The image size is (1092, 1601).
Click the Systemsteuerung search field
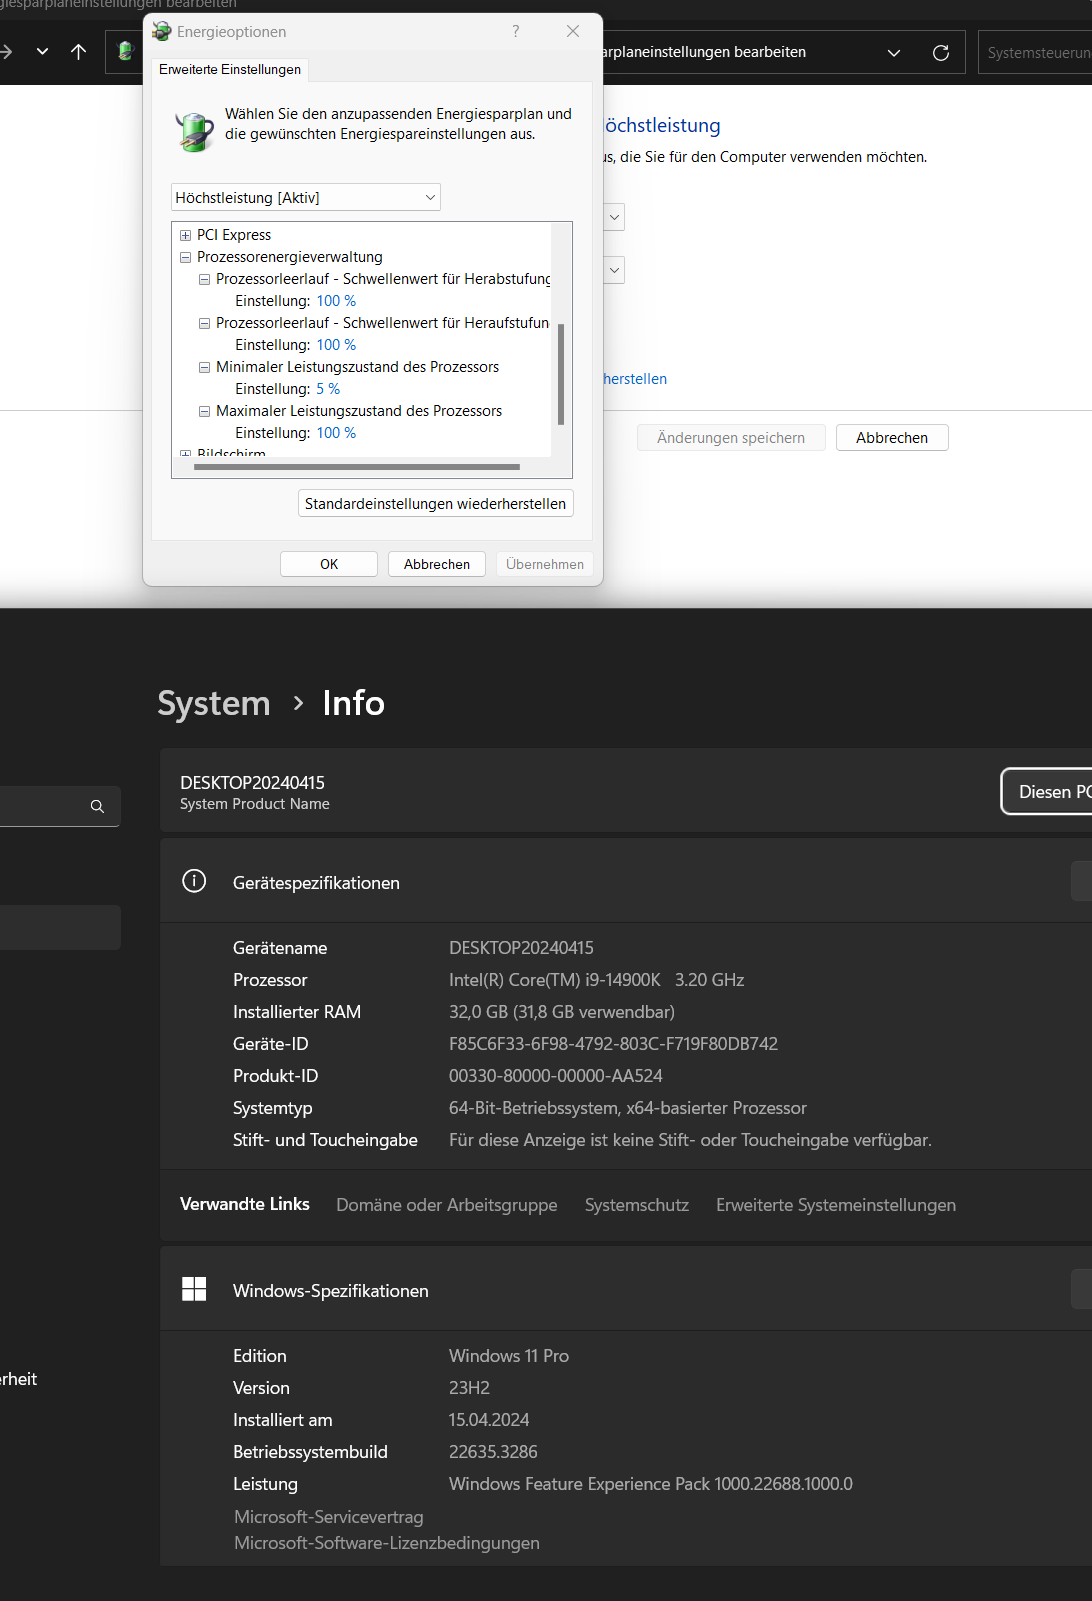(x=1035, y=53)
